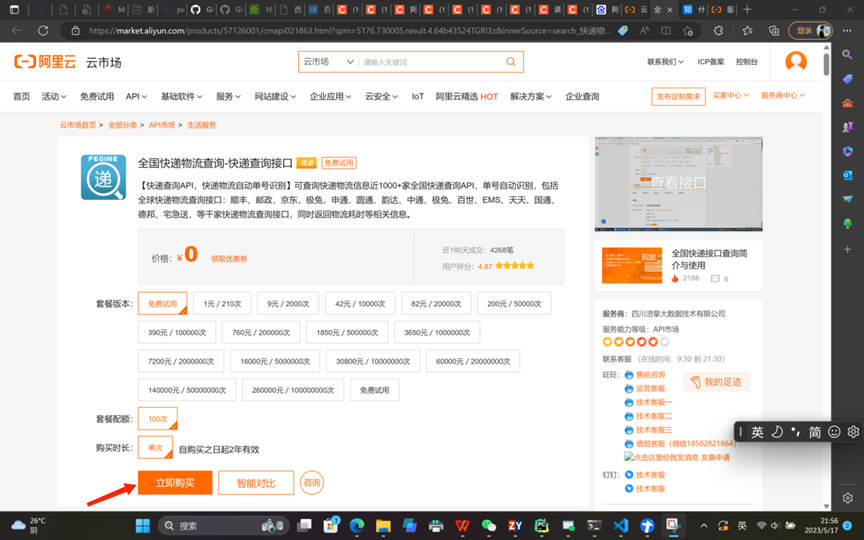Click the Edge sidebar add plus icon
Viewport: 864px width, 540px height.
tap(847, 250)
